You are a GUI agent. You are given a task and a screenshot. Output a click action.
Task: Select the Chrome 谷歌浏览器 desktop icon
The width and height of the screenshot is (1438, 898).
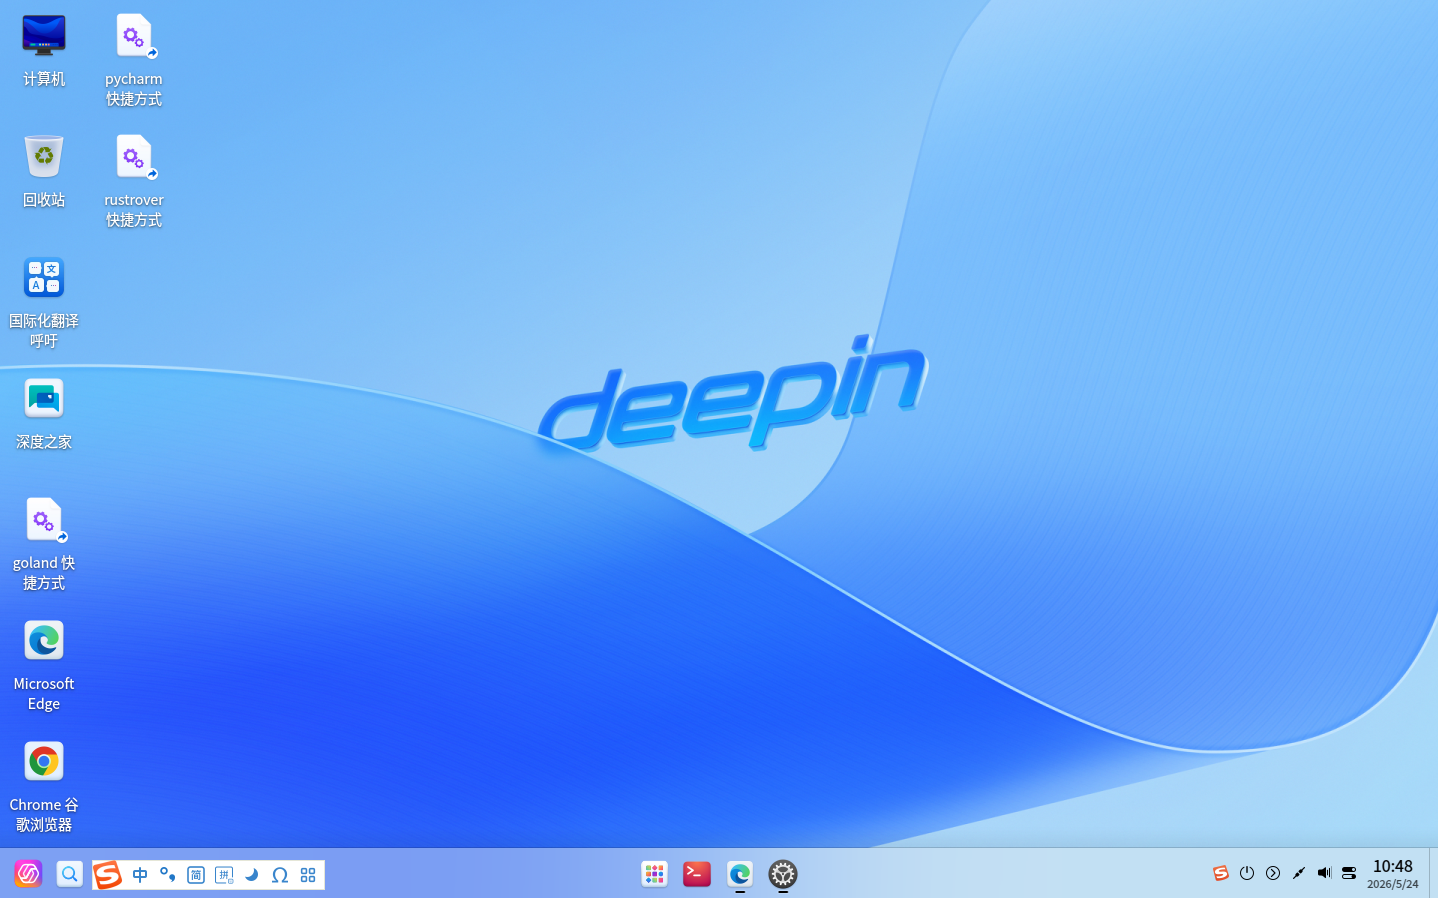[x=44, y=762]
